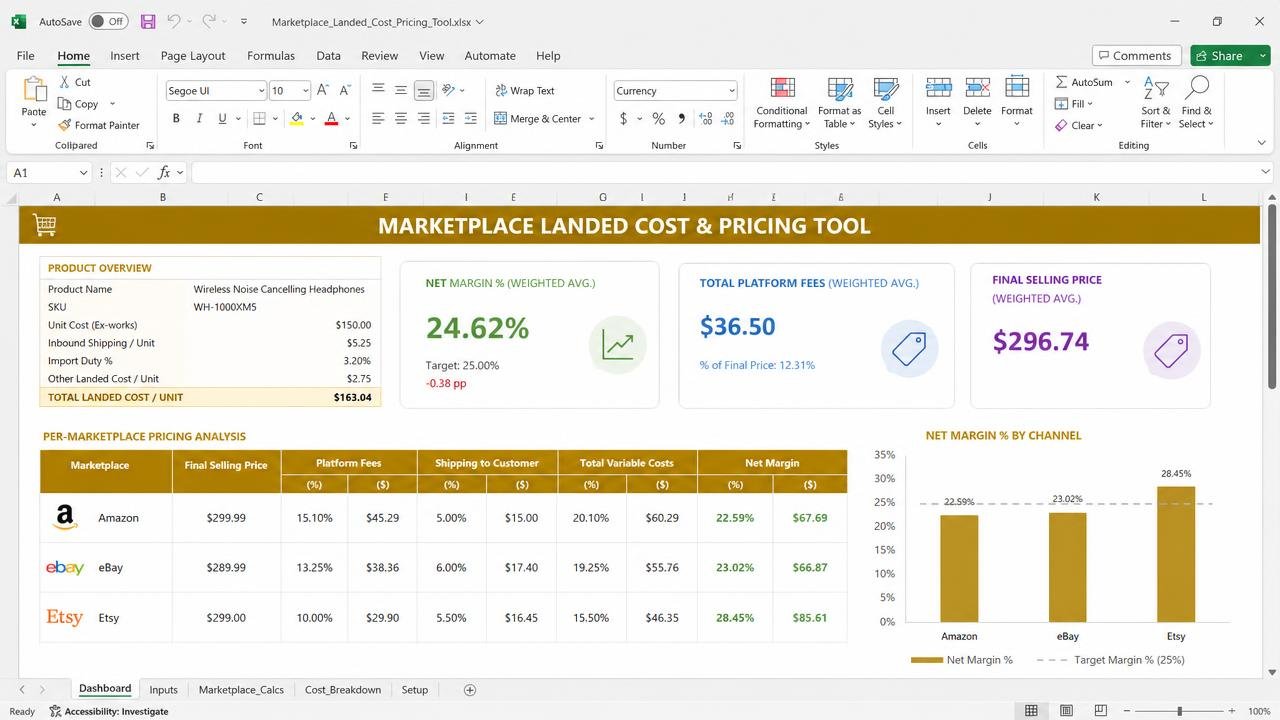Open the Clear dropdown
Image resolution: width=1280 pixels, height=720 pixels.
click(1078, 125)
